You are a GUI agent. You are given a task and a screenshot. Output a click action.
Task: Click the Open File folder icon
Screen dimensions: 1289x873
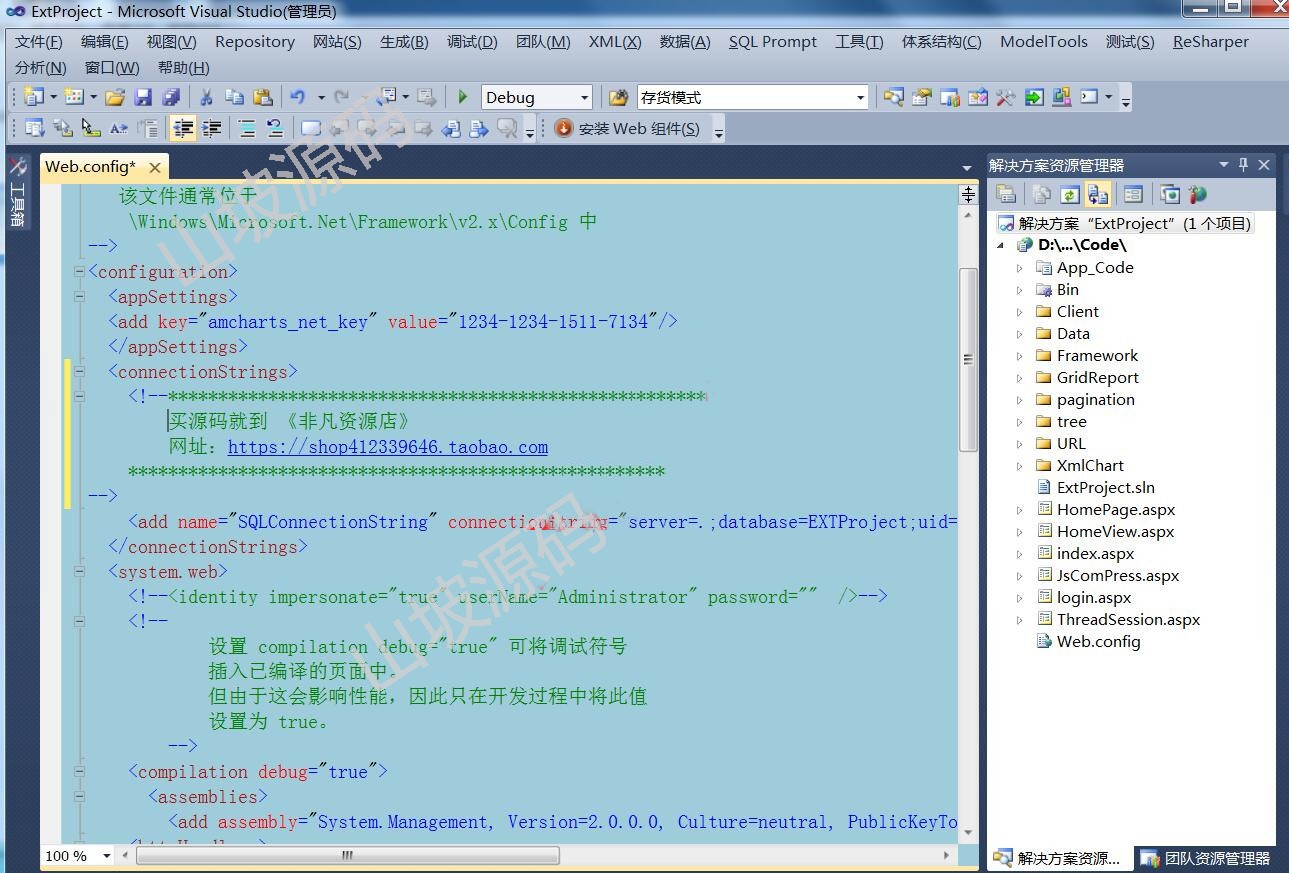pyautogui.click(x=115, y=97)
